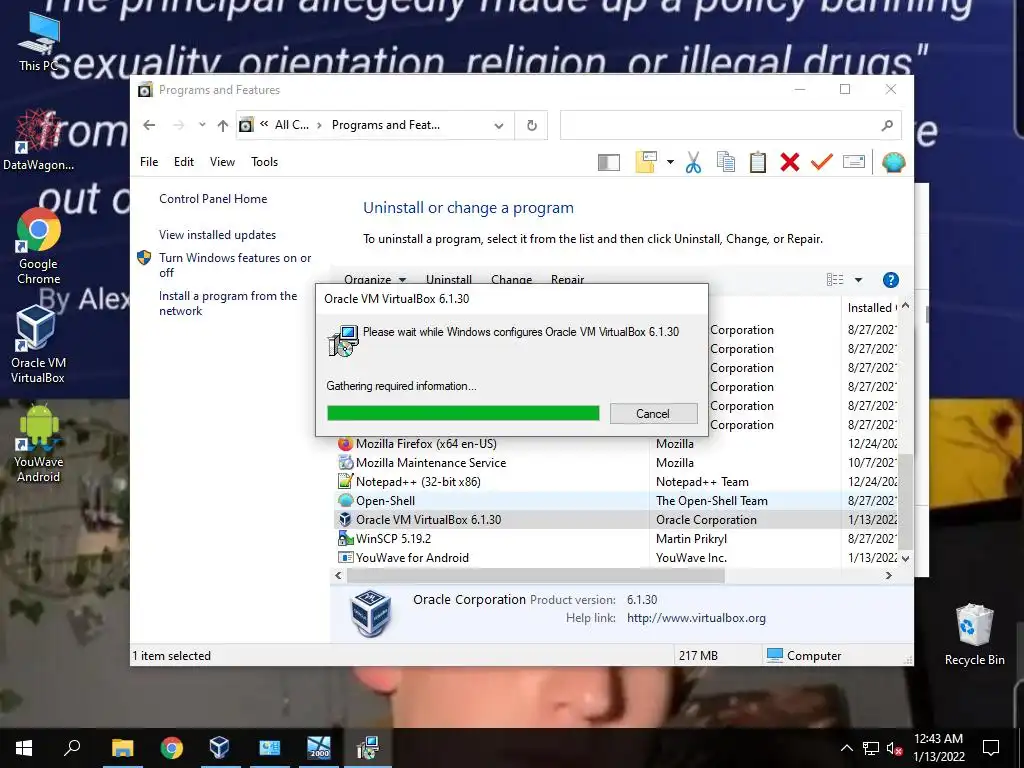This screenshot has width=1024, height=768.
Task: Go up one level with up arrow
Action: pos(223,125)
